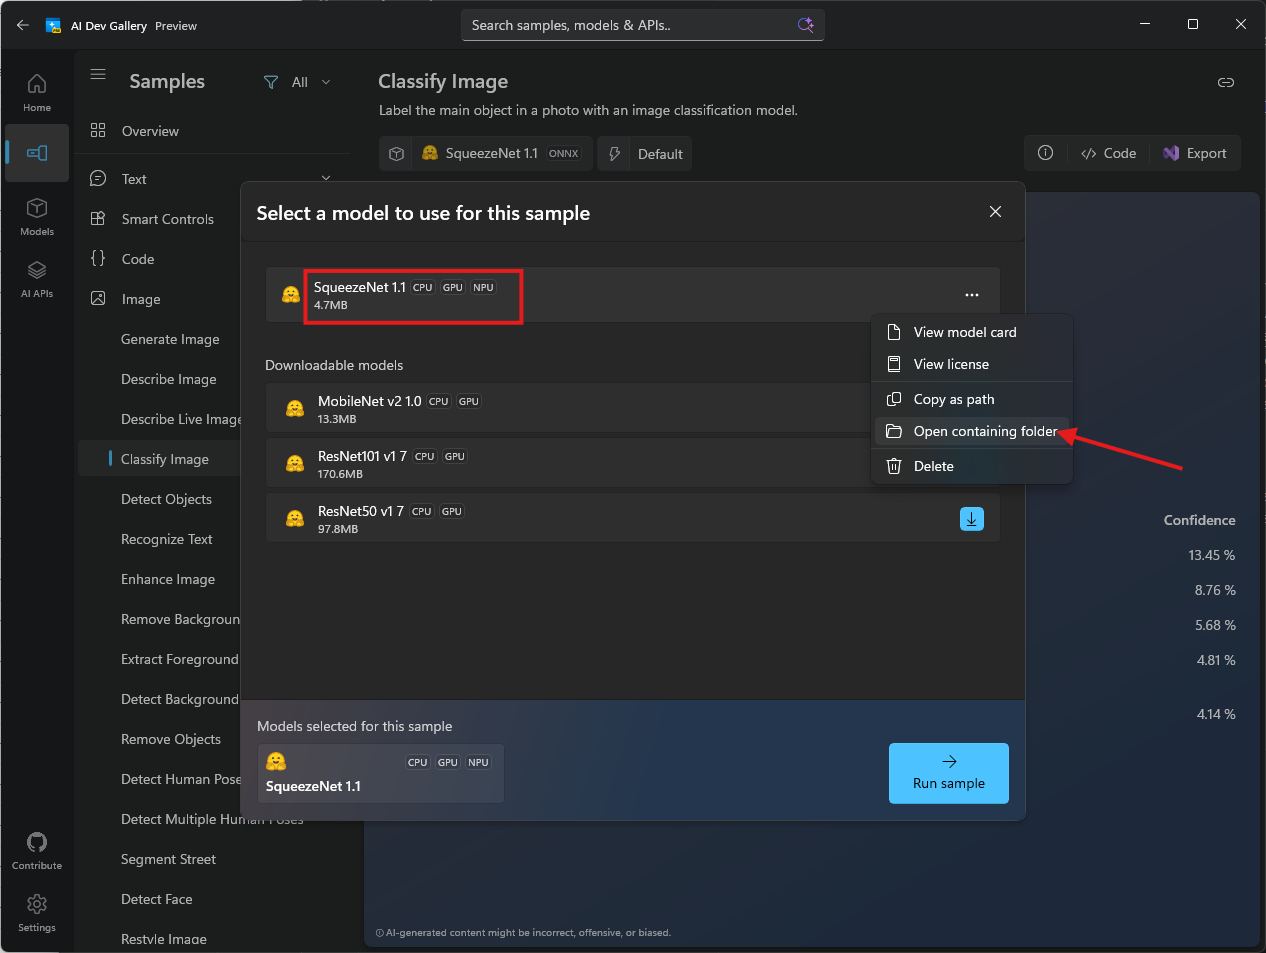Click the Image category icon
The width and height of the screenshot is (1266, 953).
(98, 298)
